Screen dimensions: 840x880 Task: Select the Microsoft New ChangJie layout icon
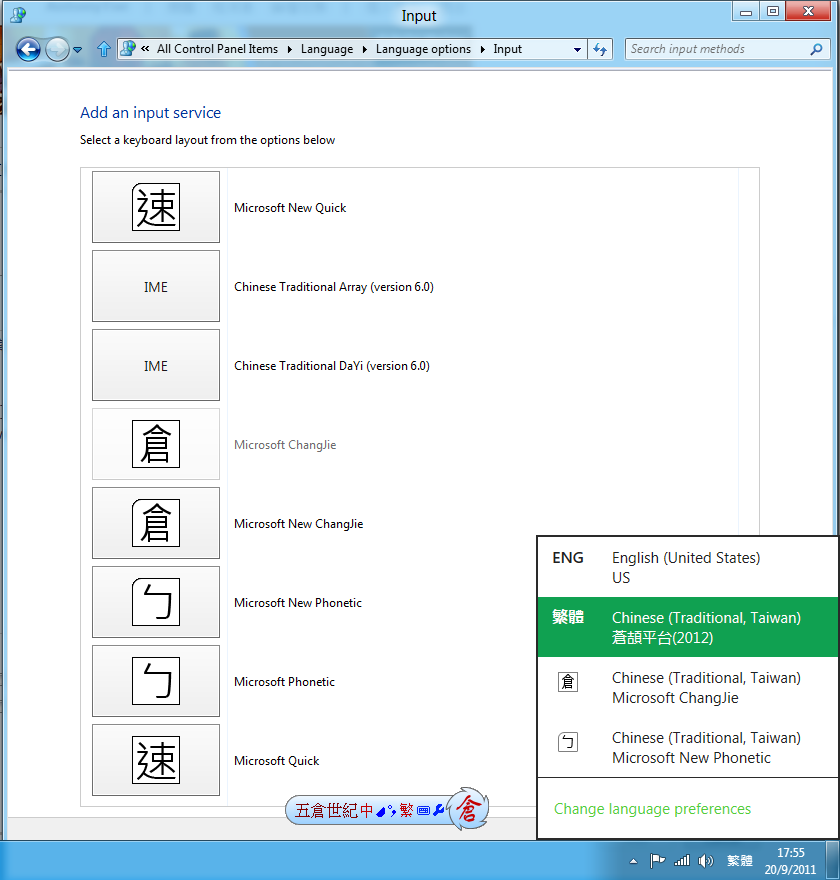156,523
